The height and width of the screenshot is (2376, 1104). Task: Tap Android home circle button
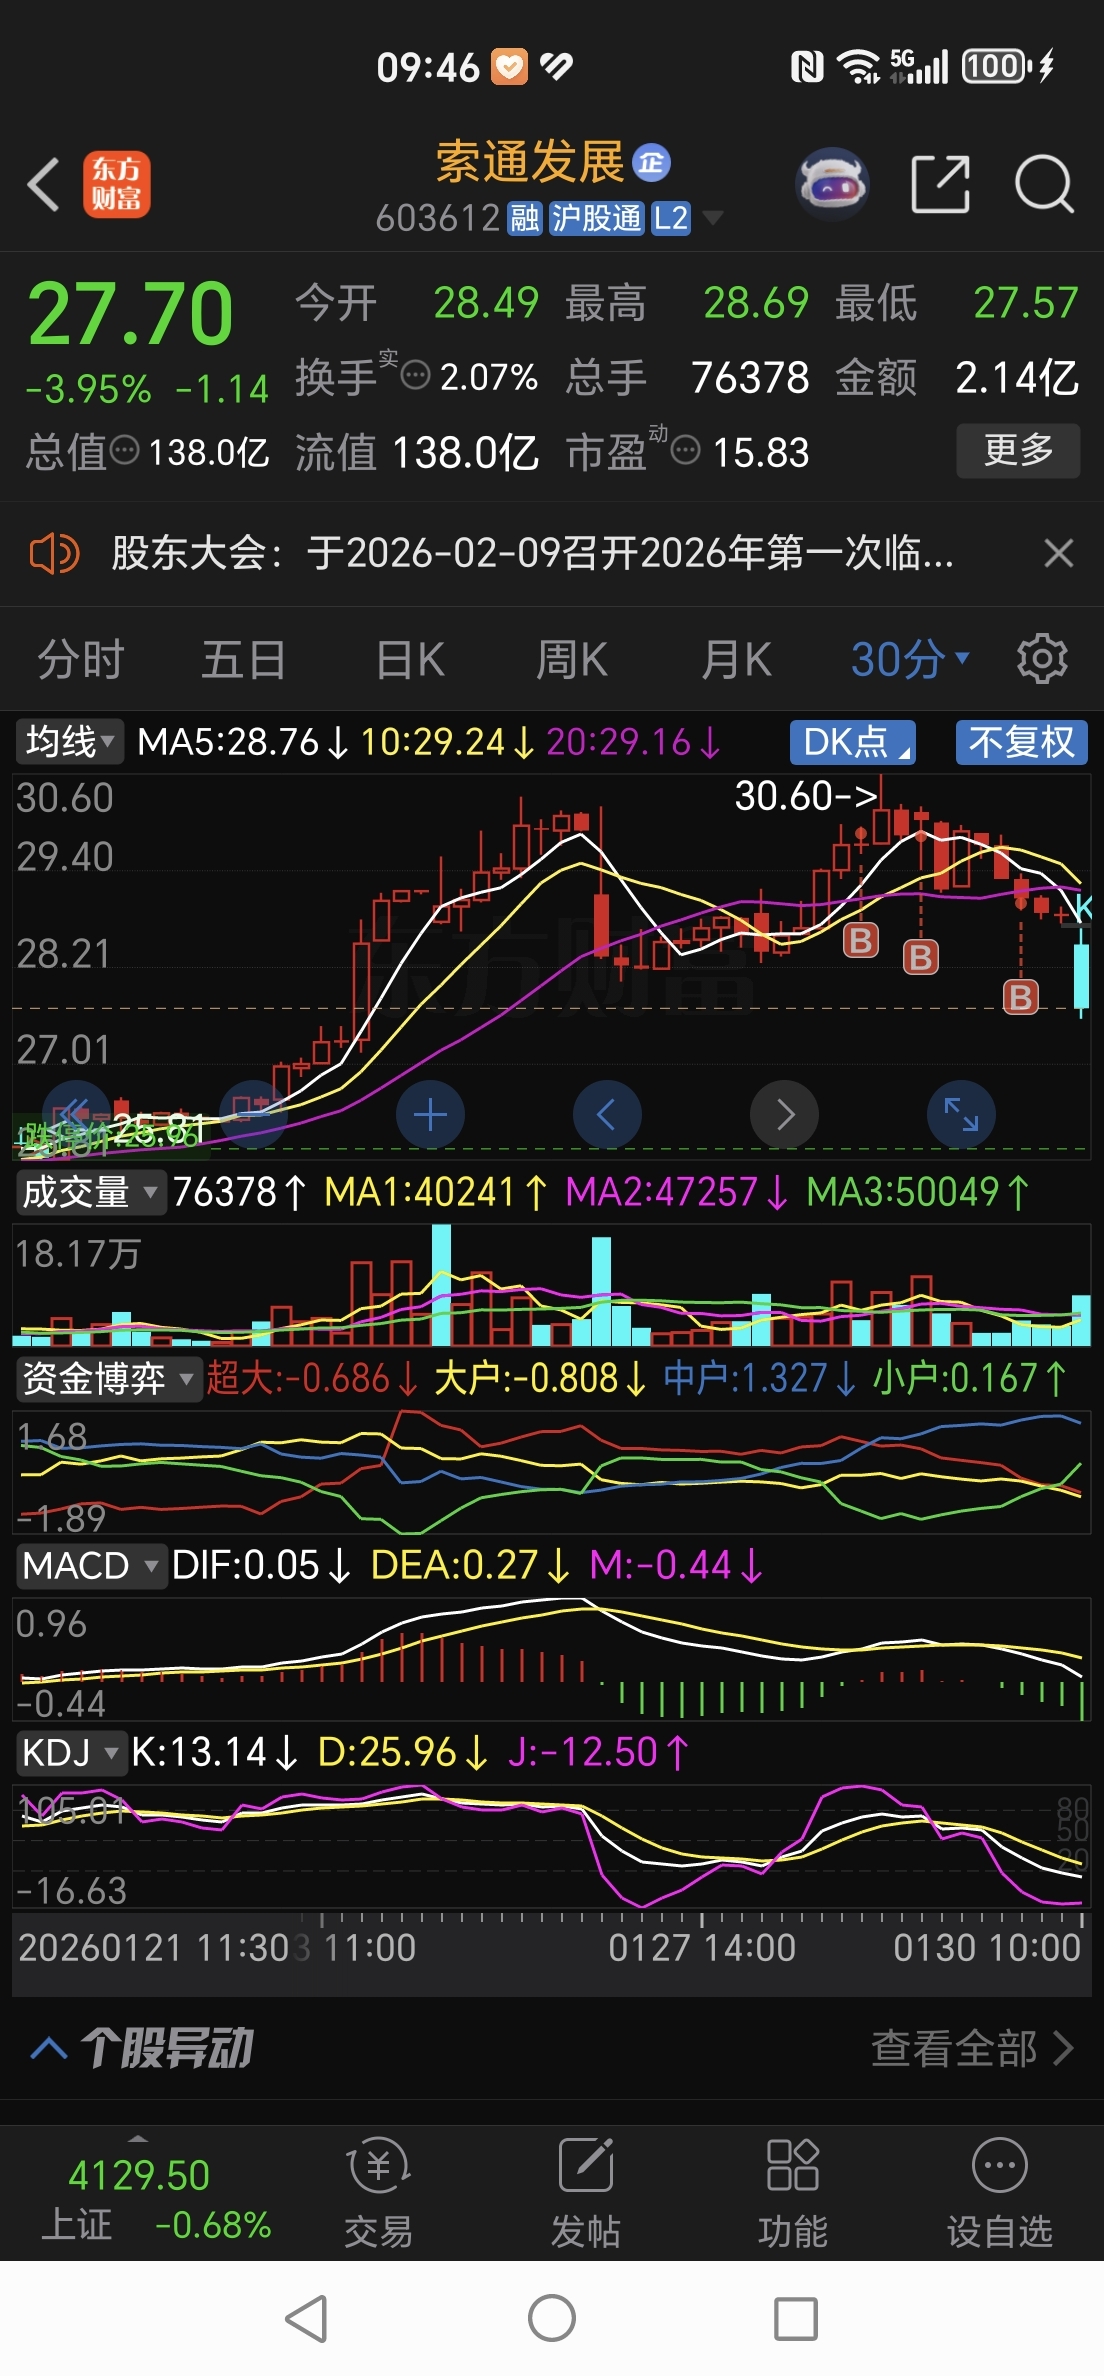[552, 2318]
